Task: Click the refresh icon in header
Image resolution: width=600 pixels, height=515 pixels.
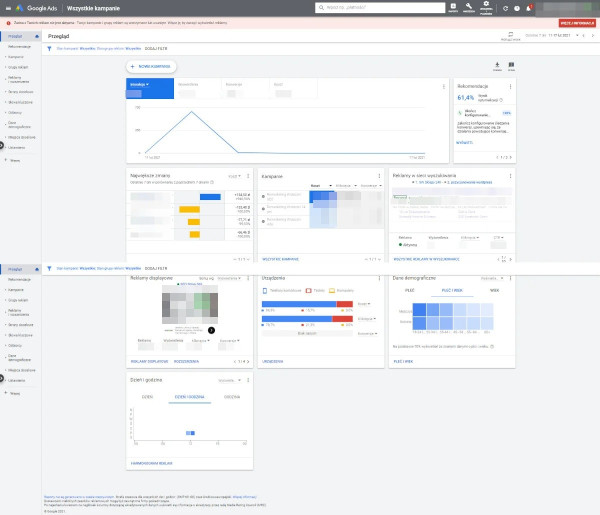Action: (x=505, y=7)
